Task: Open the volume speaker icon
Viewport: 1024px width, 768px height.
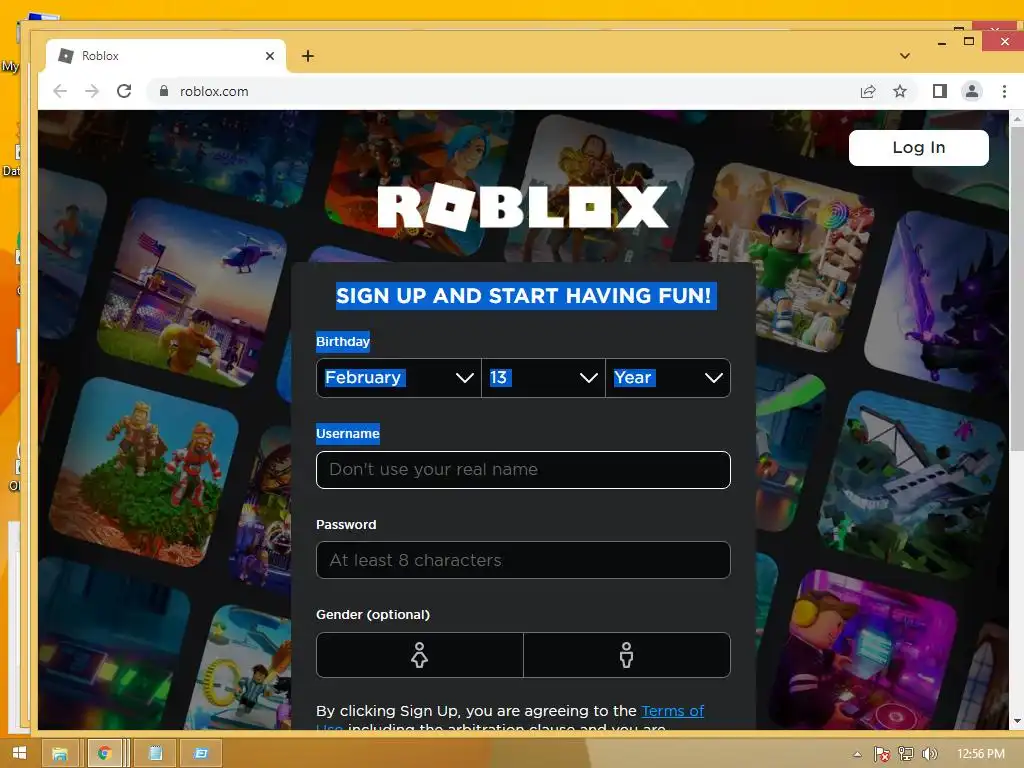Action: coord(929,754)
